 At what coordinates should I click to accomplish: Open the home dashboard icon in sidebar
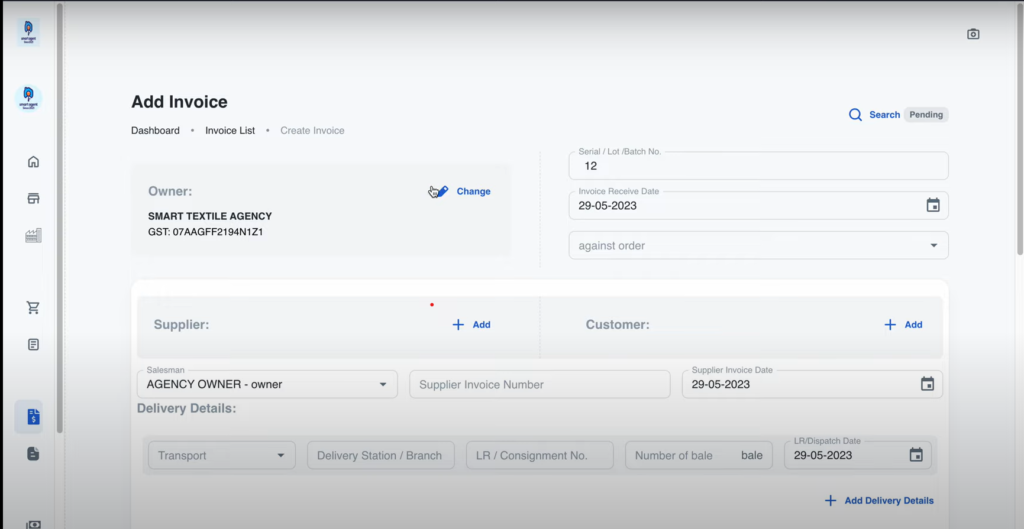coord(33,162)
